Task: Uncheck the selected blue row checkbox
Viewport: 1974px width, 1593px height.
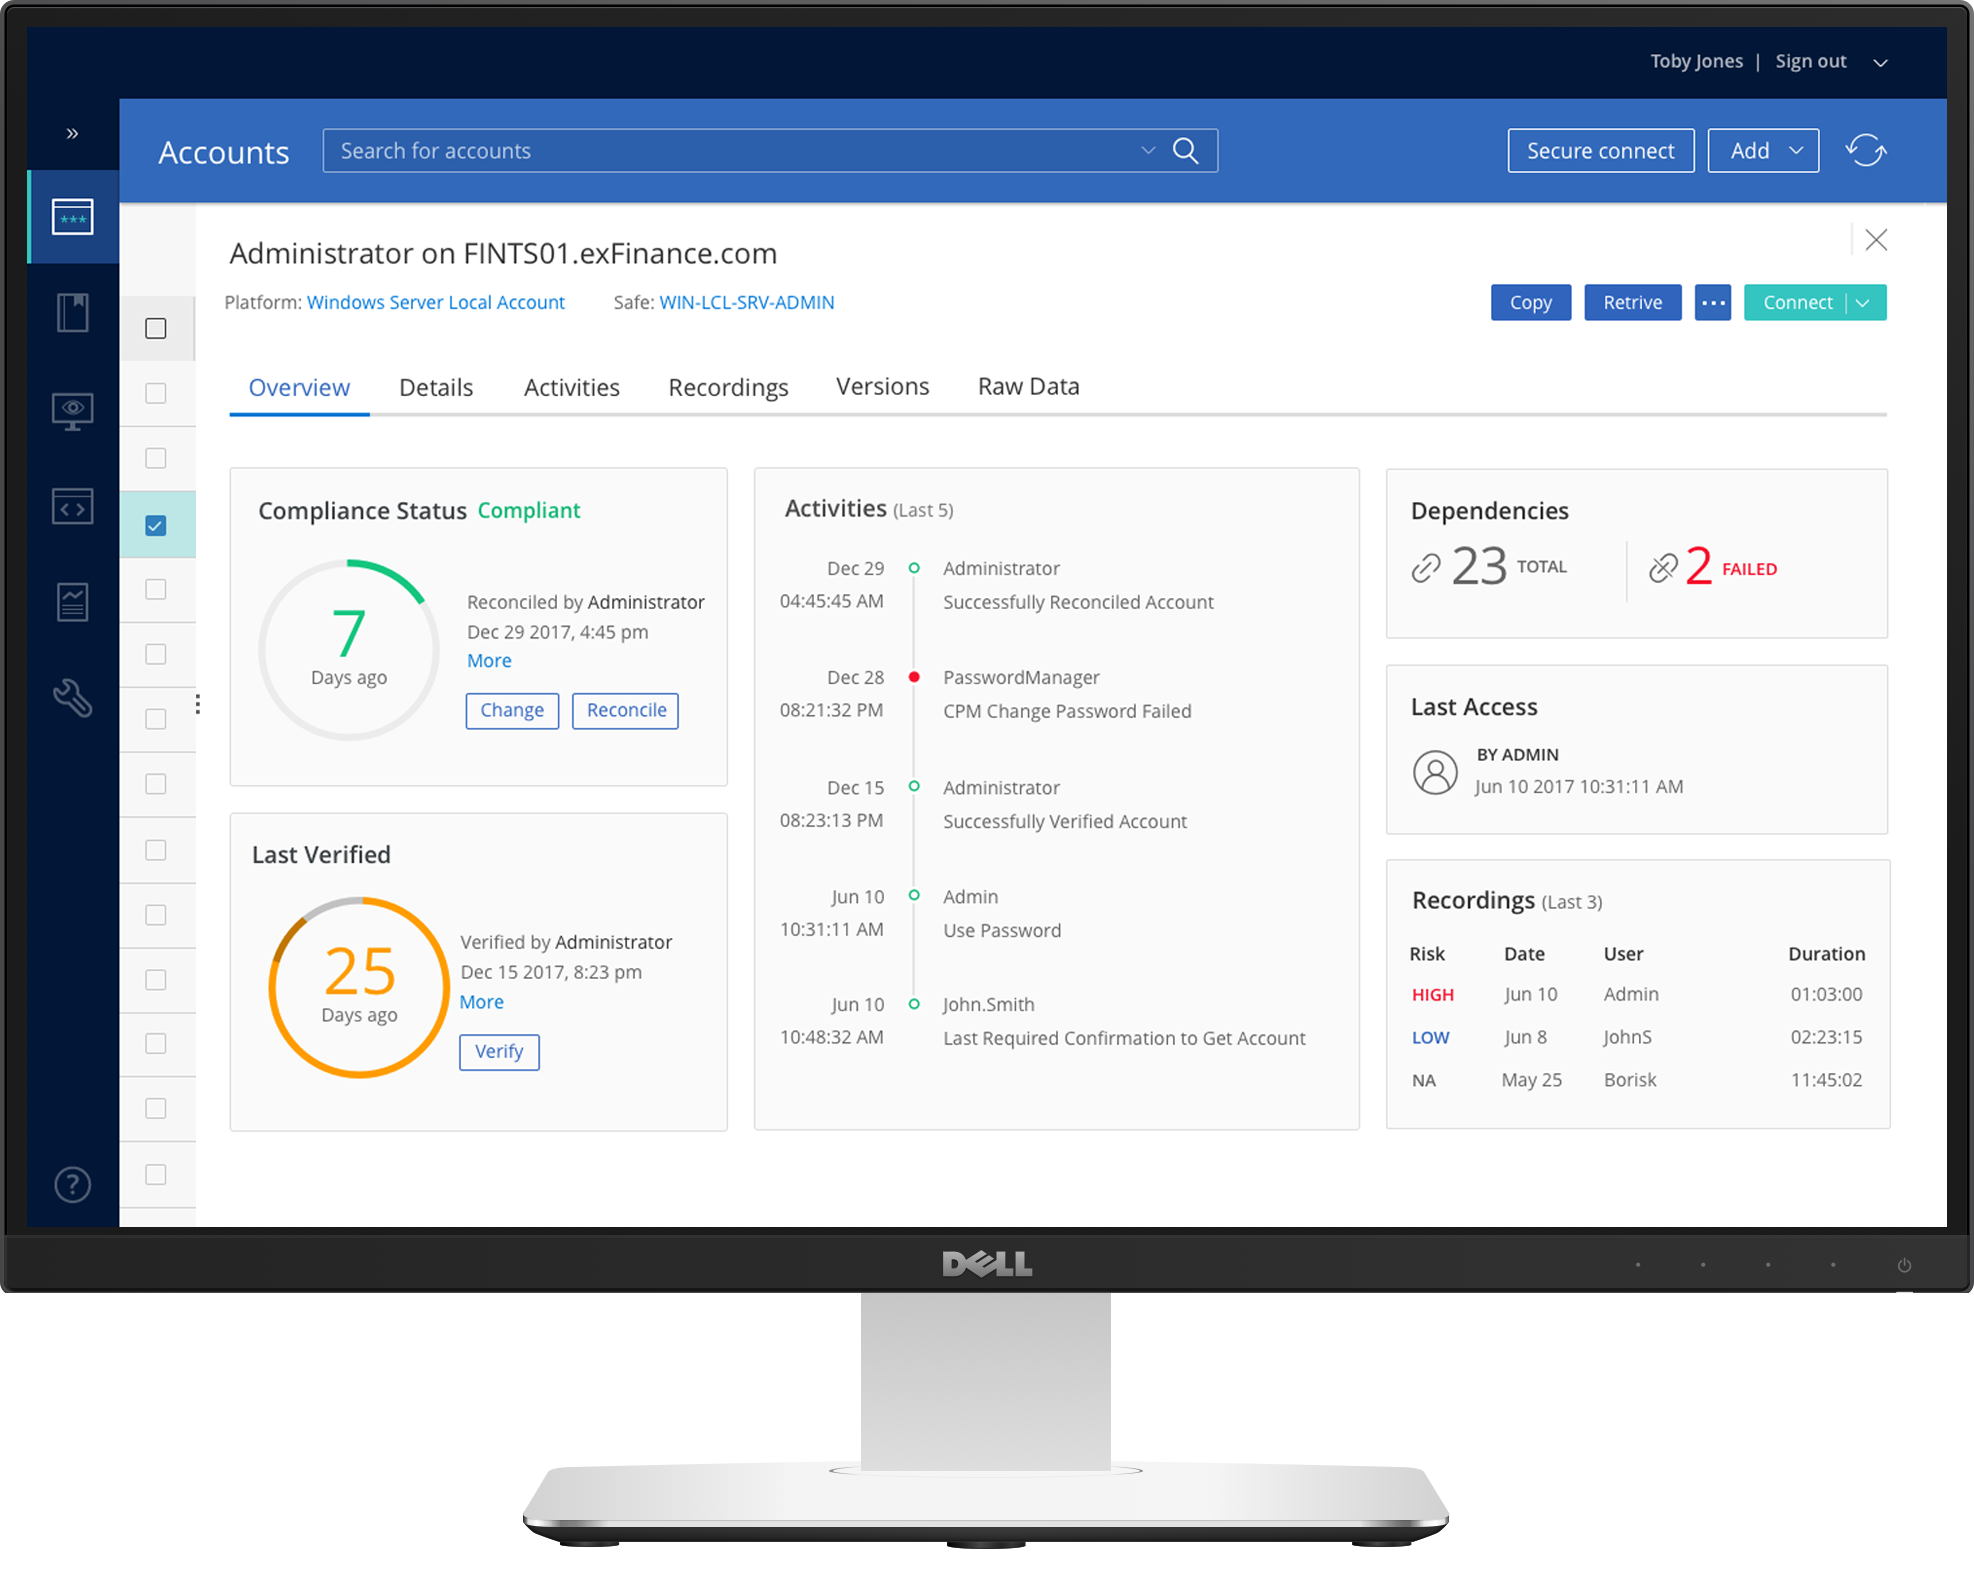Action: pos(156,525)
